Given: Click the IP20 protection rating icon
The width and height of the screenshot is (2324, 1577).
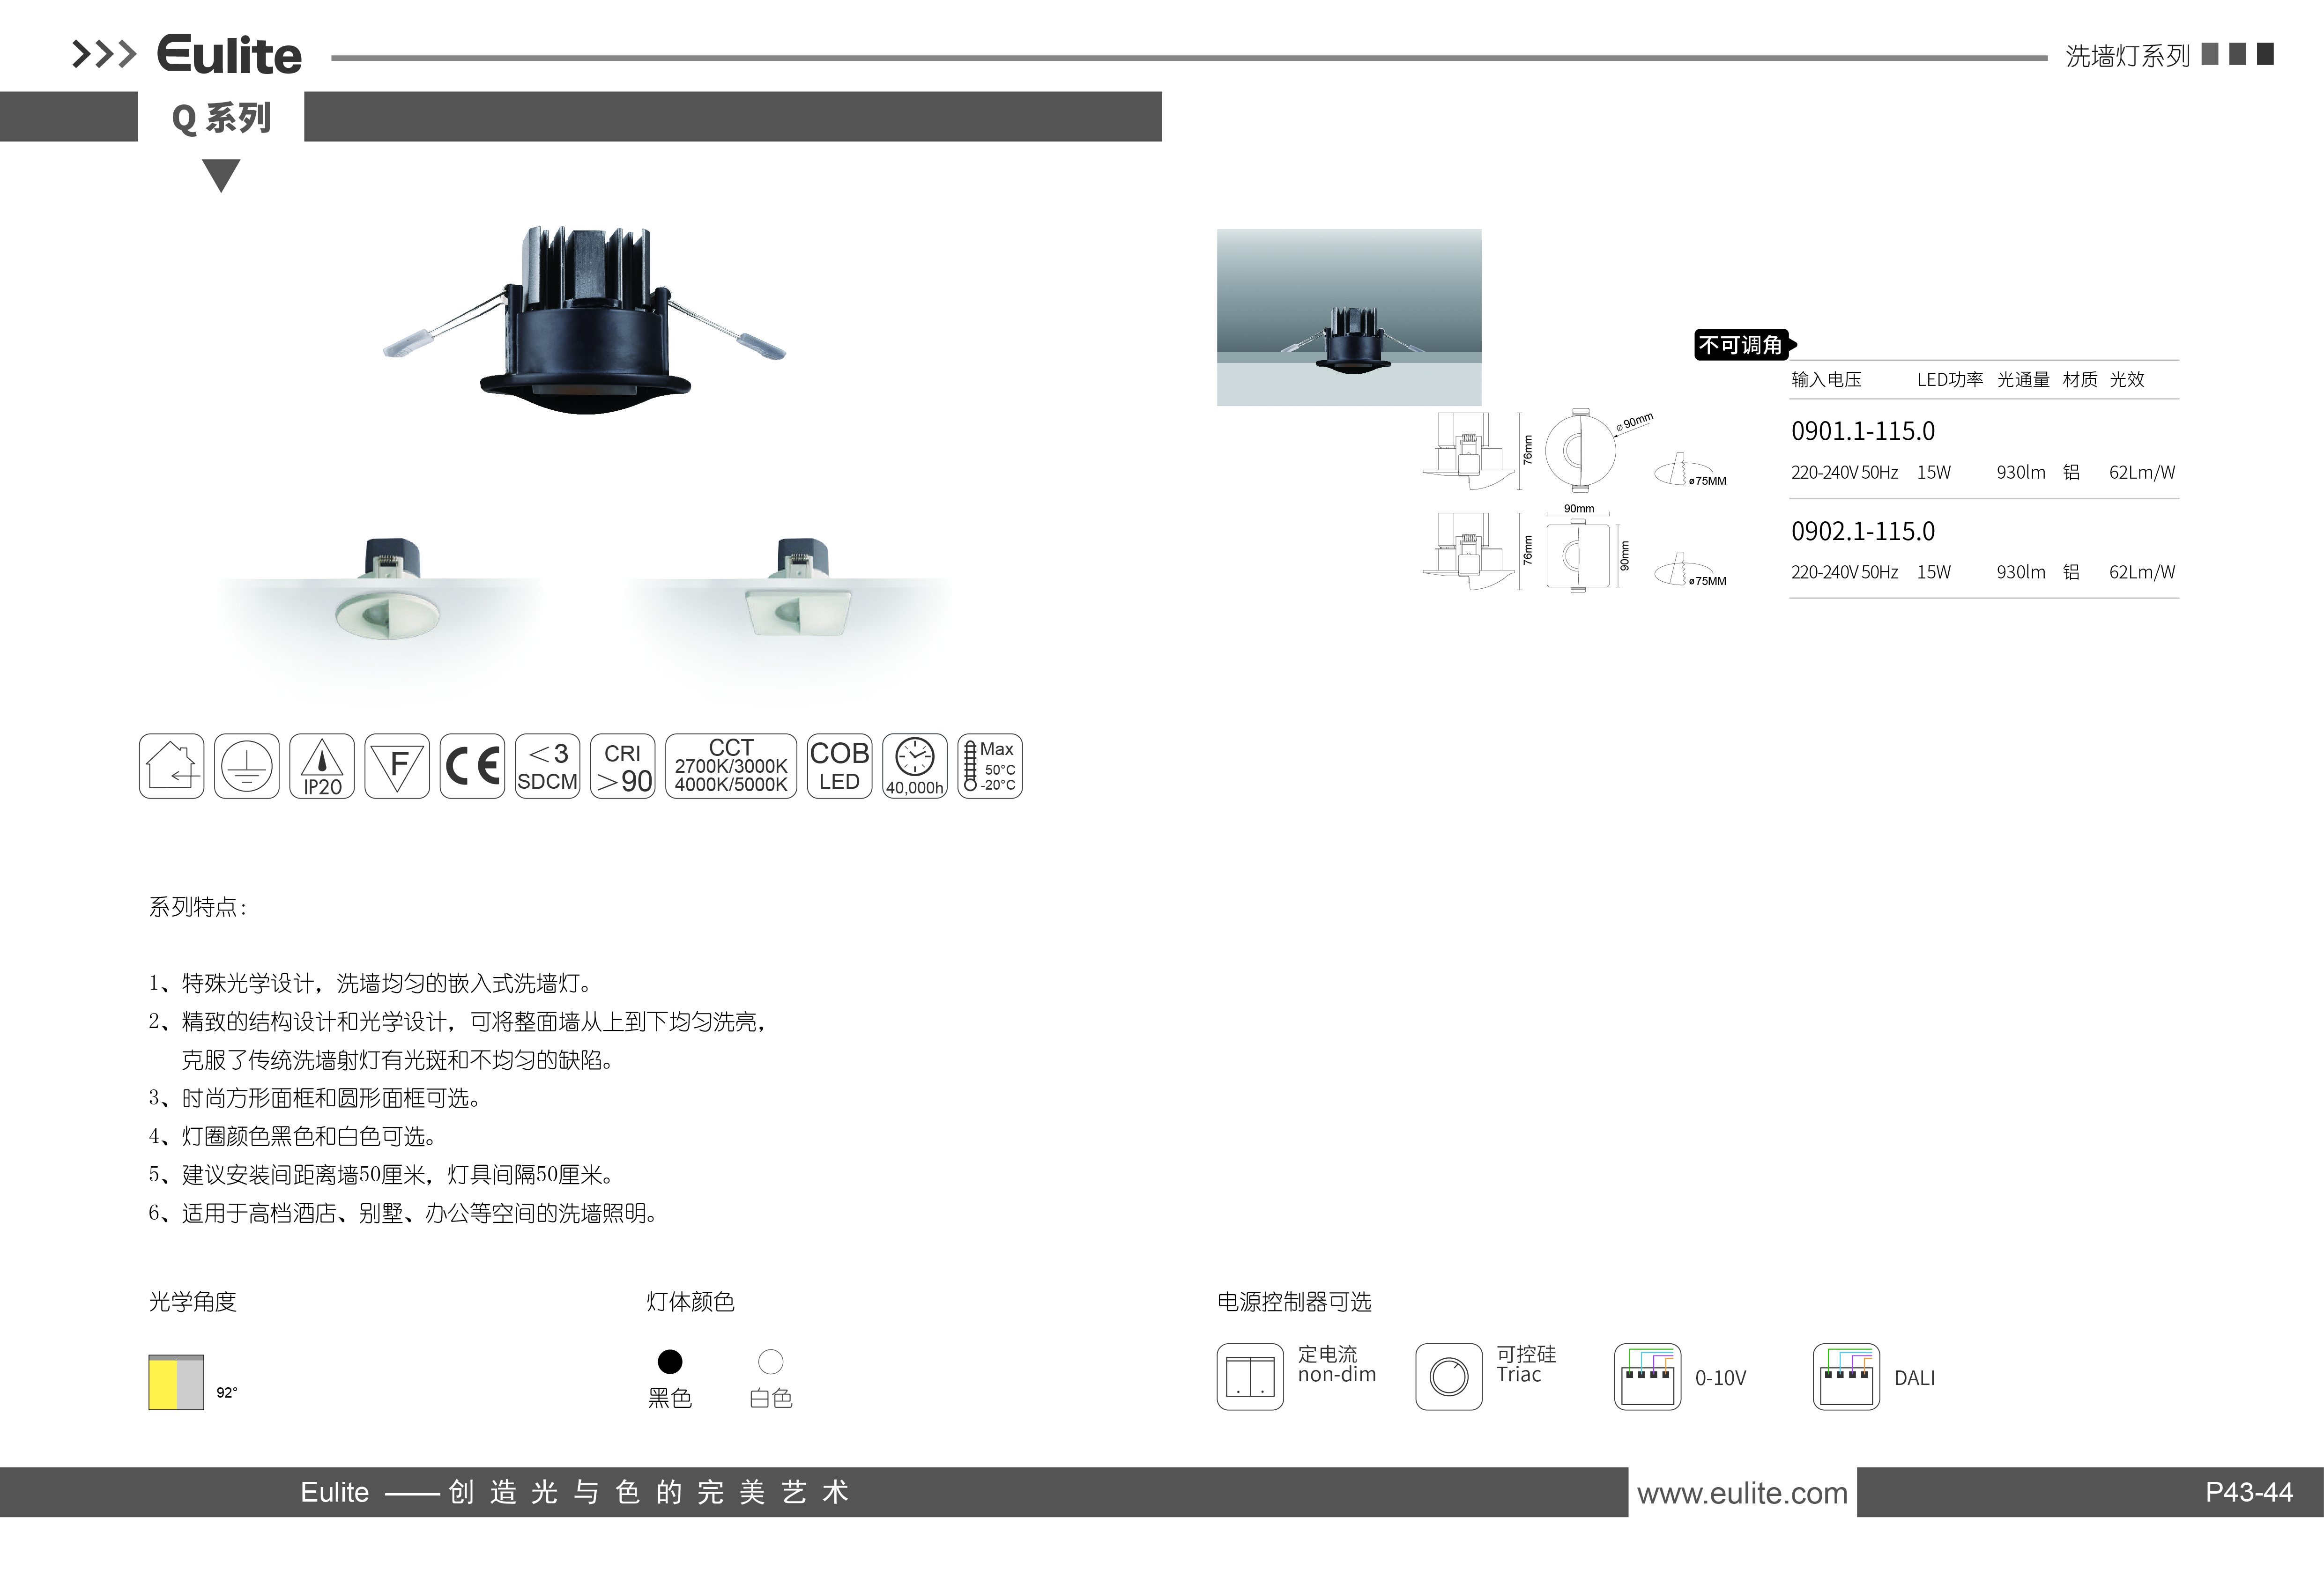Looking at the screenshot, I should [x=322, y=766].
